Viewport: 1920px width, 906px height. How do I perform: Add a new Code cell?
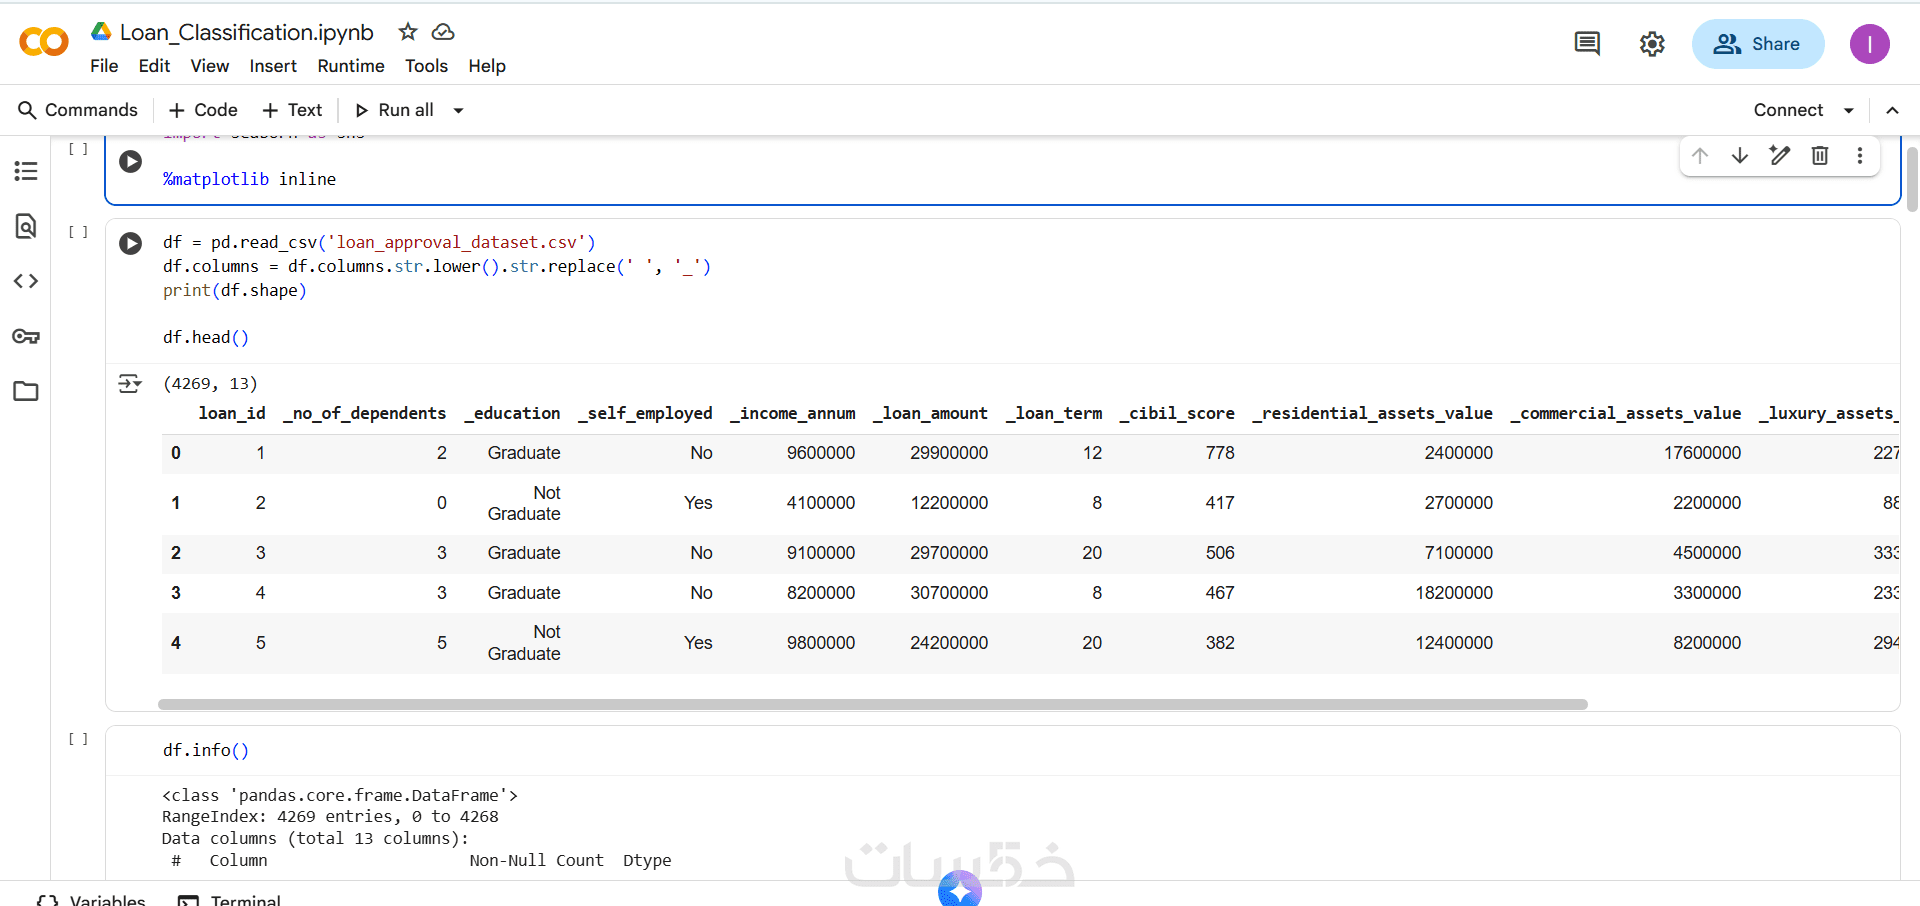(x=203, y=110)
